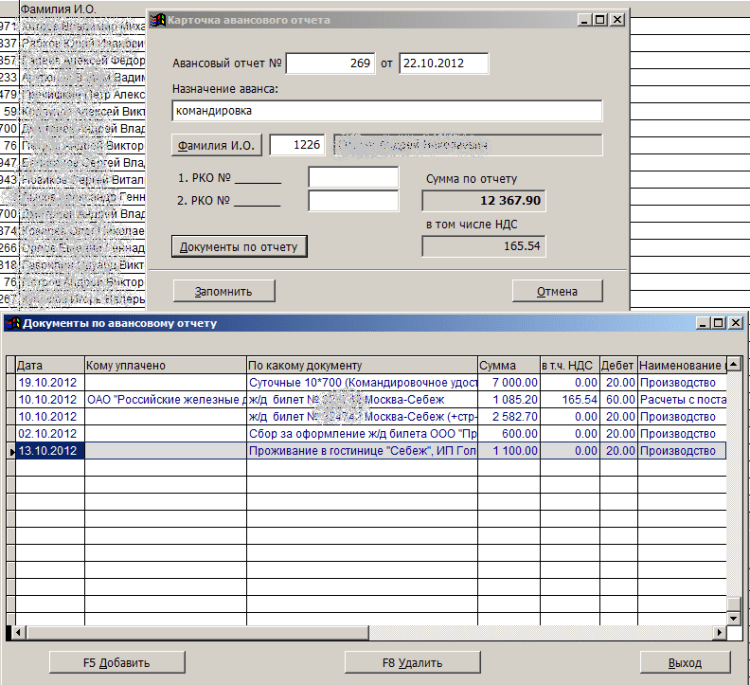Click the Дата column header
750x685 pixels.
(50, 365)
